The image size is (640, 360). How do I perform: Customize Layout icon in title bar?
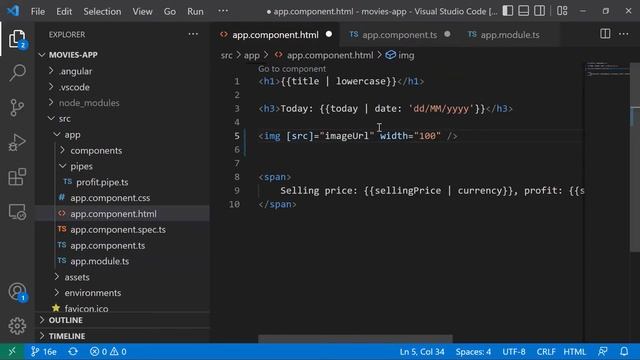pos(562,11)
